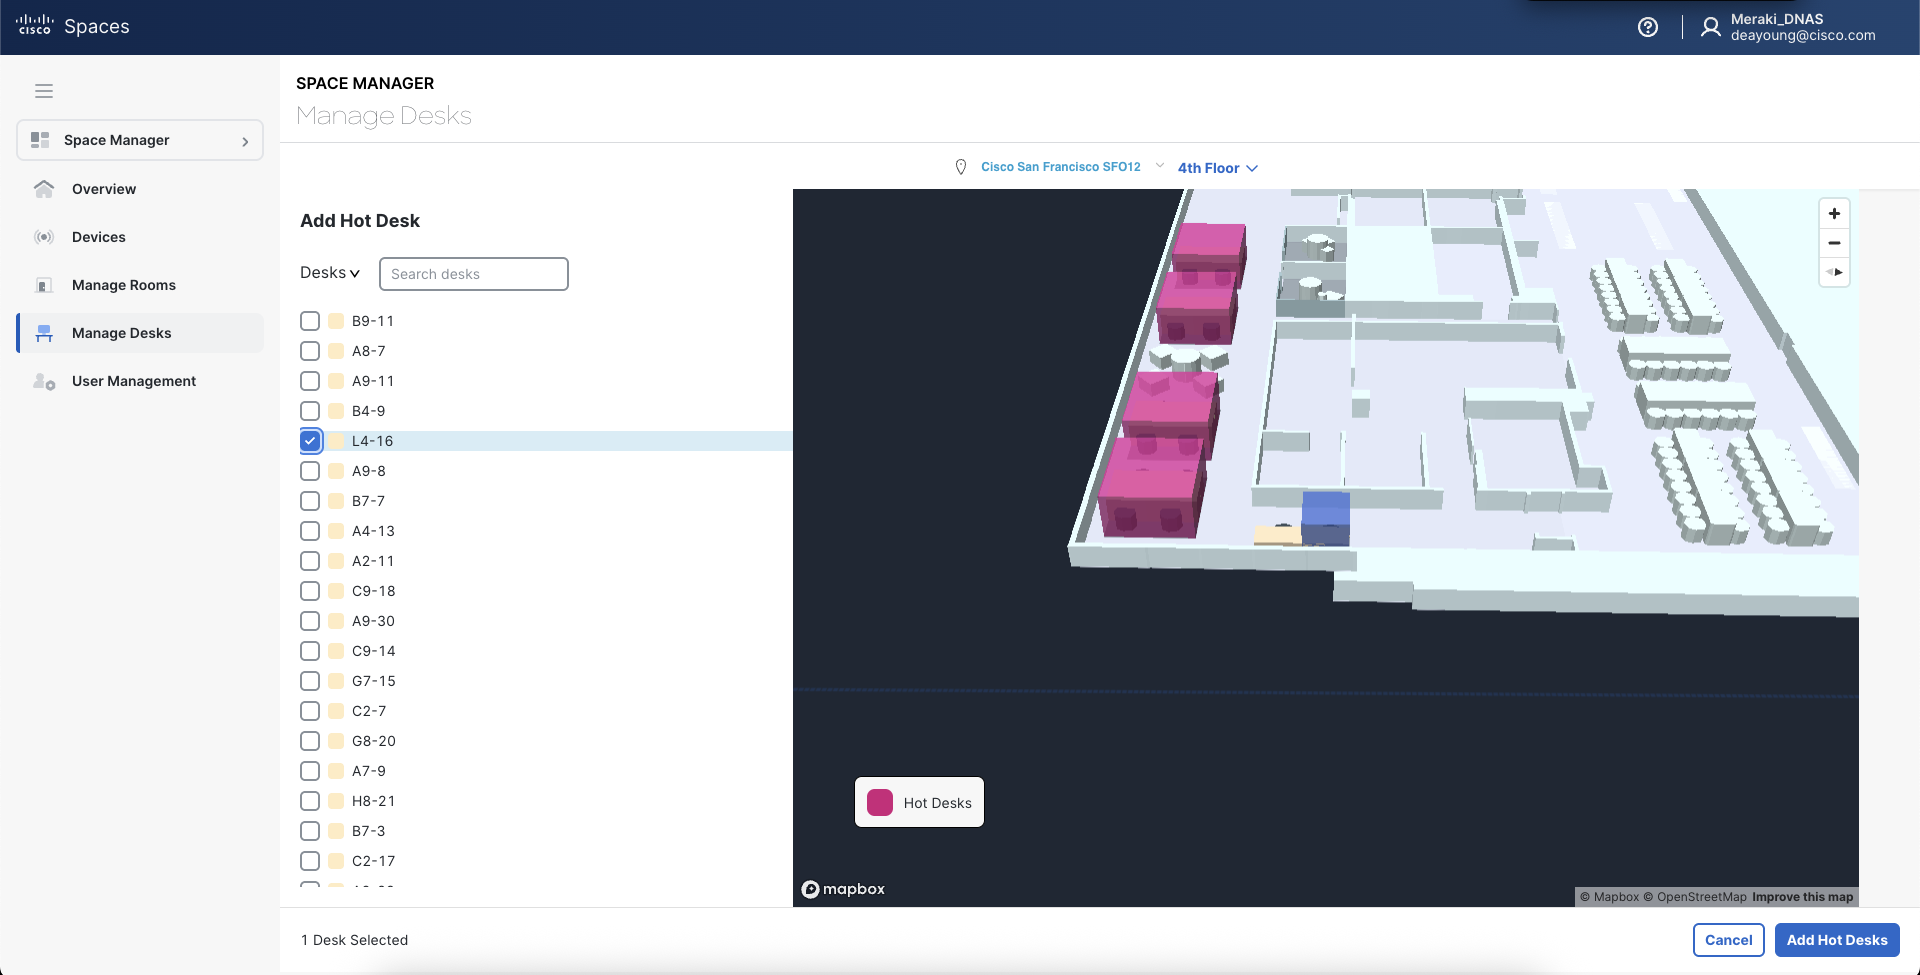Click the help question mark icon
This screenshot has height=975, width=1920.
click(x=1647, y=27)
